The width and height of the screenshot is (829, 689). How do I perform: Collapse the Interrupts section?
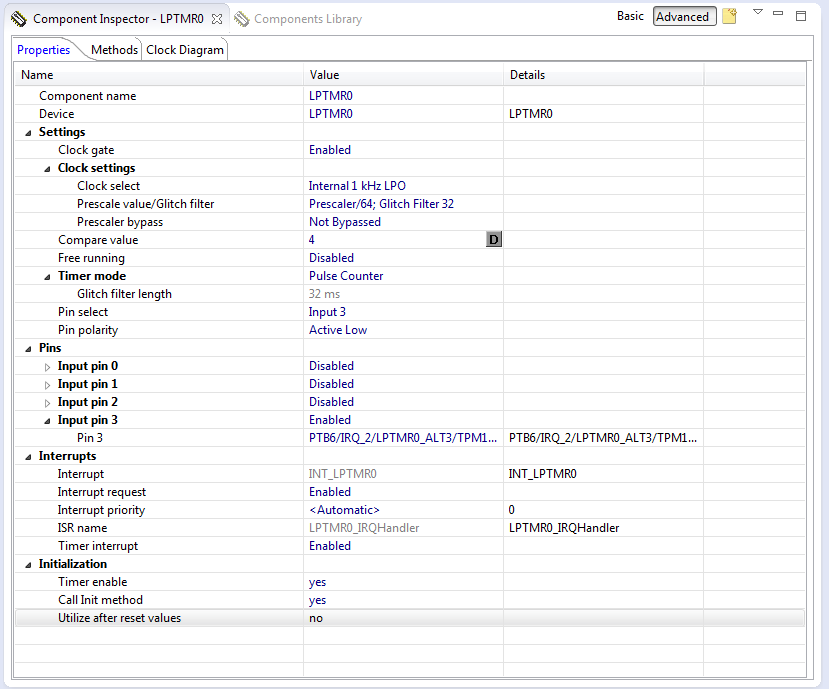(x=28, y=456)
